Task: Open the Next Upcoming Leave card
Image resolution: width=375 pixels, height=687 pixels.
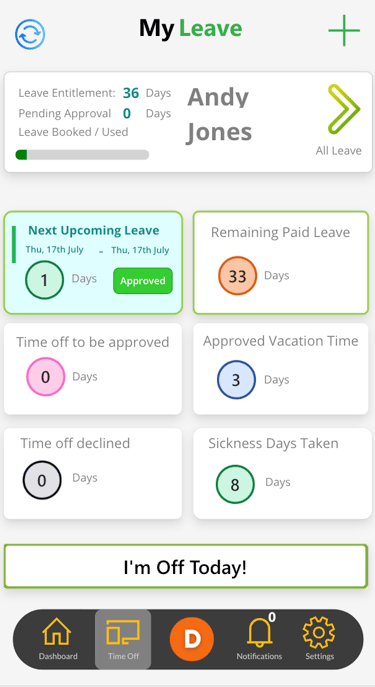Action: (93, 262)
